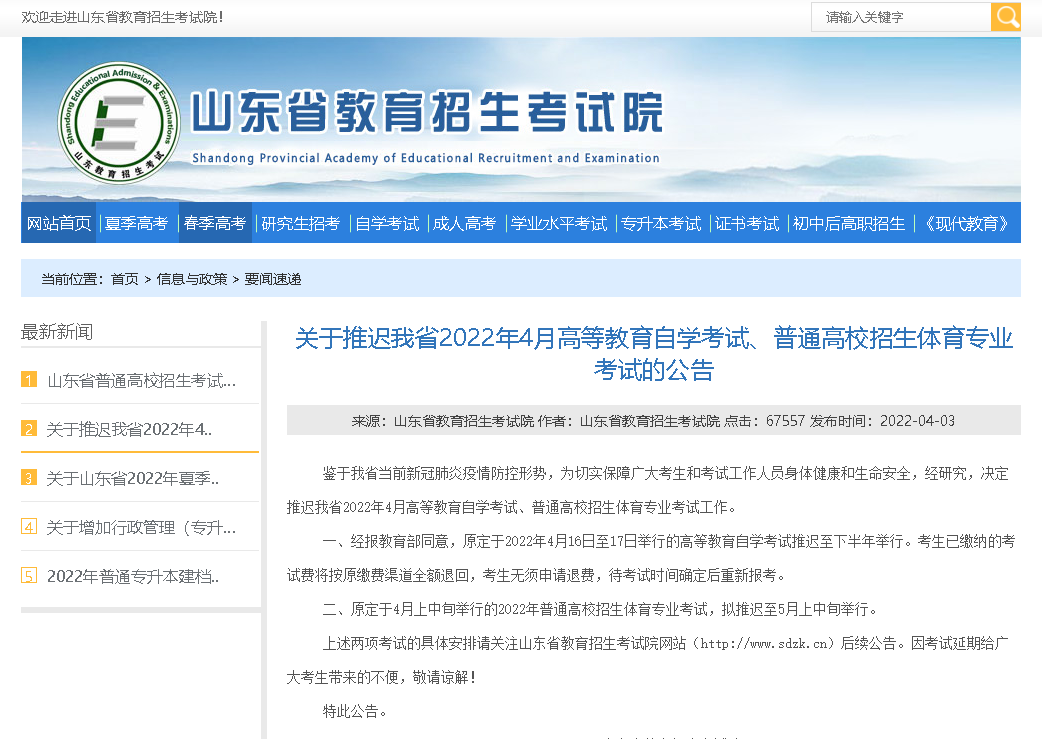Select 研究生招考 in navigation bar

click(x=300, y=223)
